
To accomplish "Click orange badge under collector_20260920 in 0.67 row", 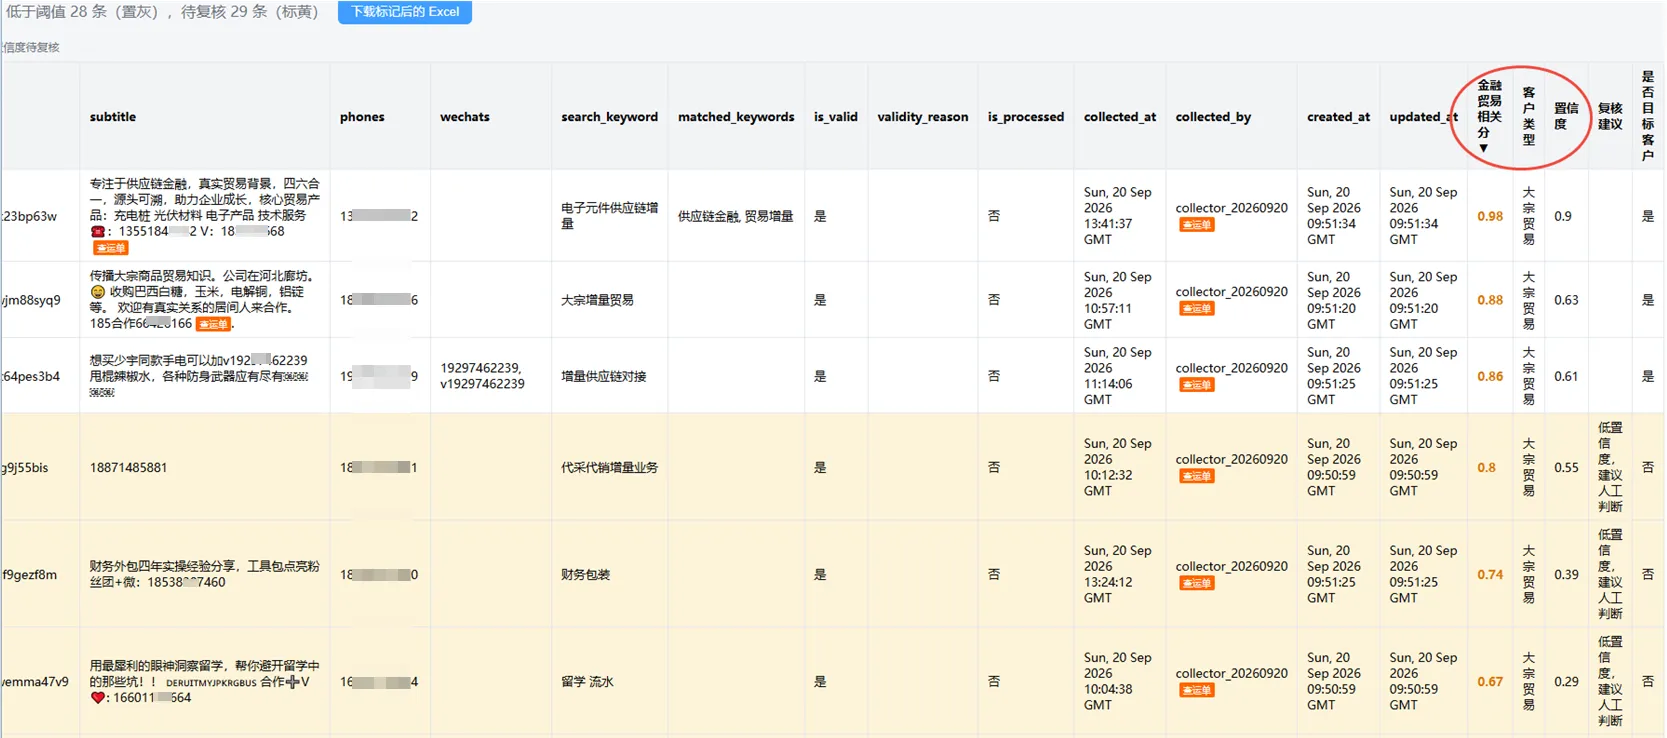I will (x=1196, y=690).
